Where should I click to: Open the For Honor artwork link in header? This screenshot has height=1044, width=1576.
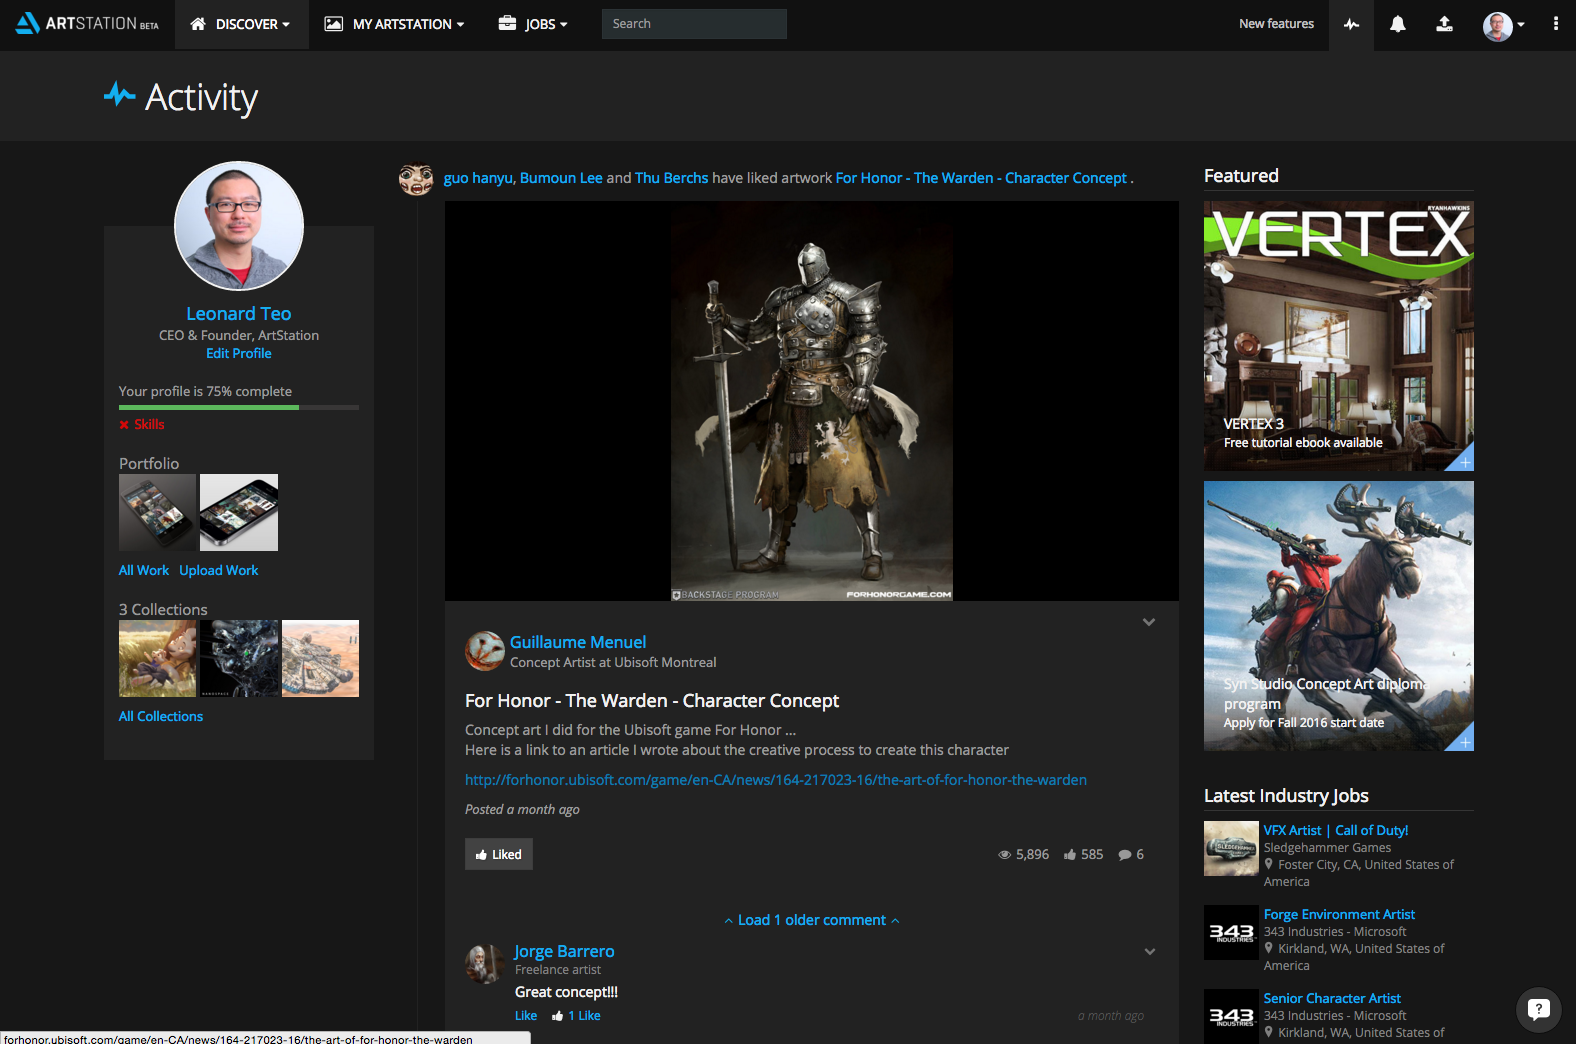pyautogui.click(x=981, y=178)
